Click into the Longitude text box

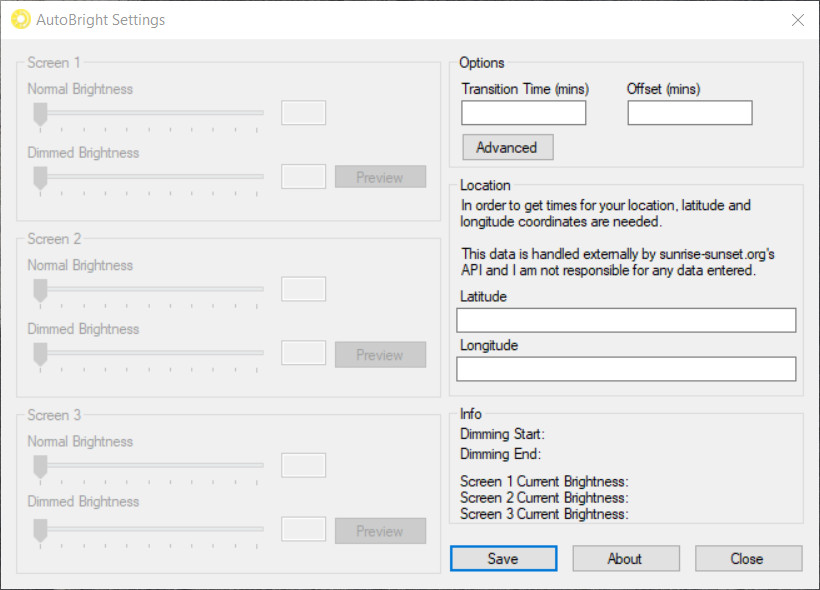click(x=626, y=369)
